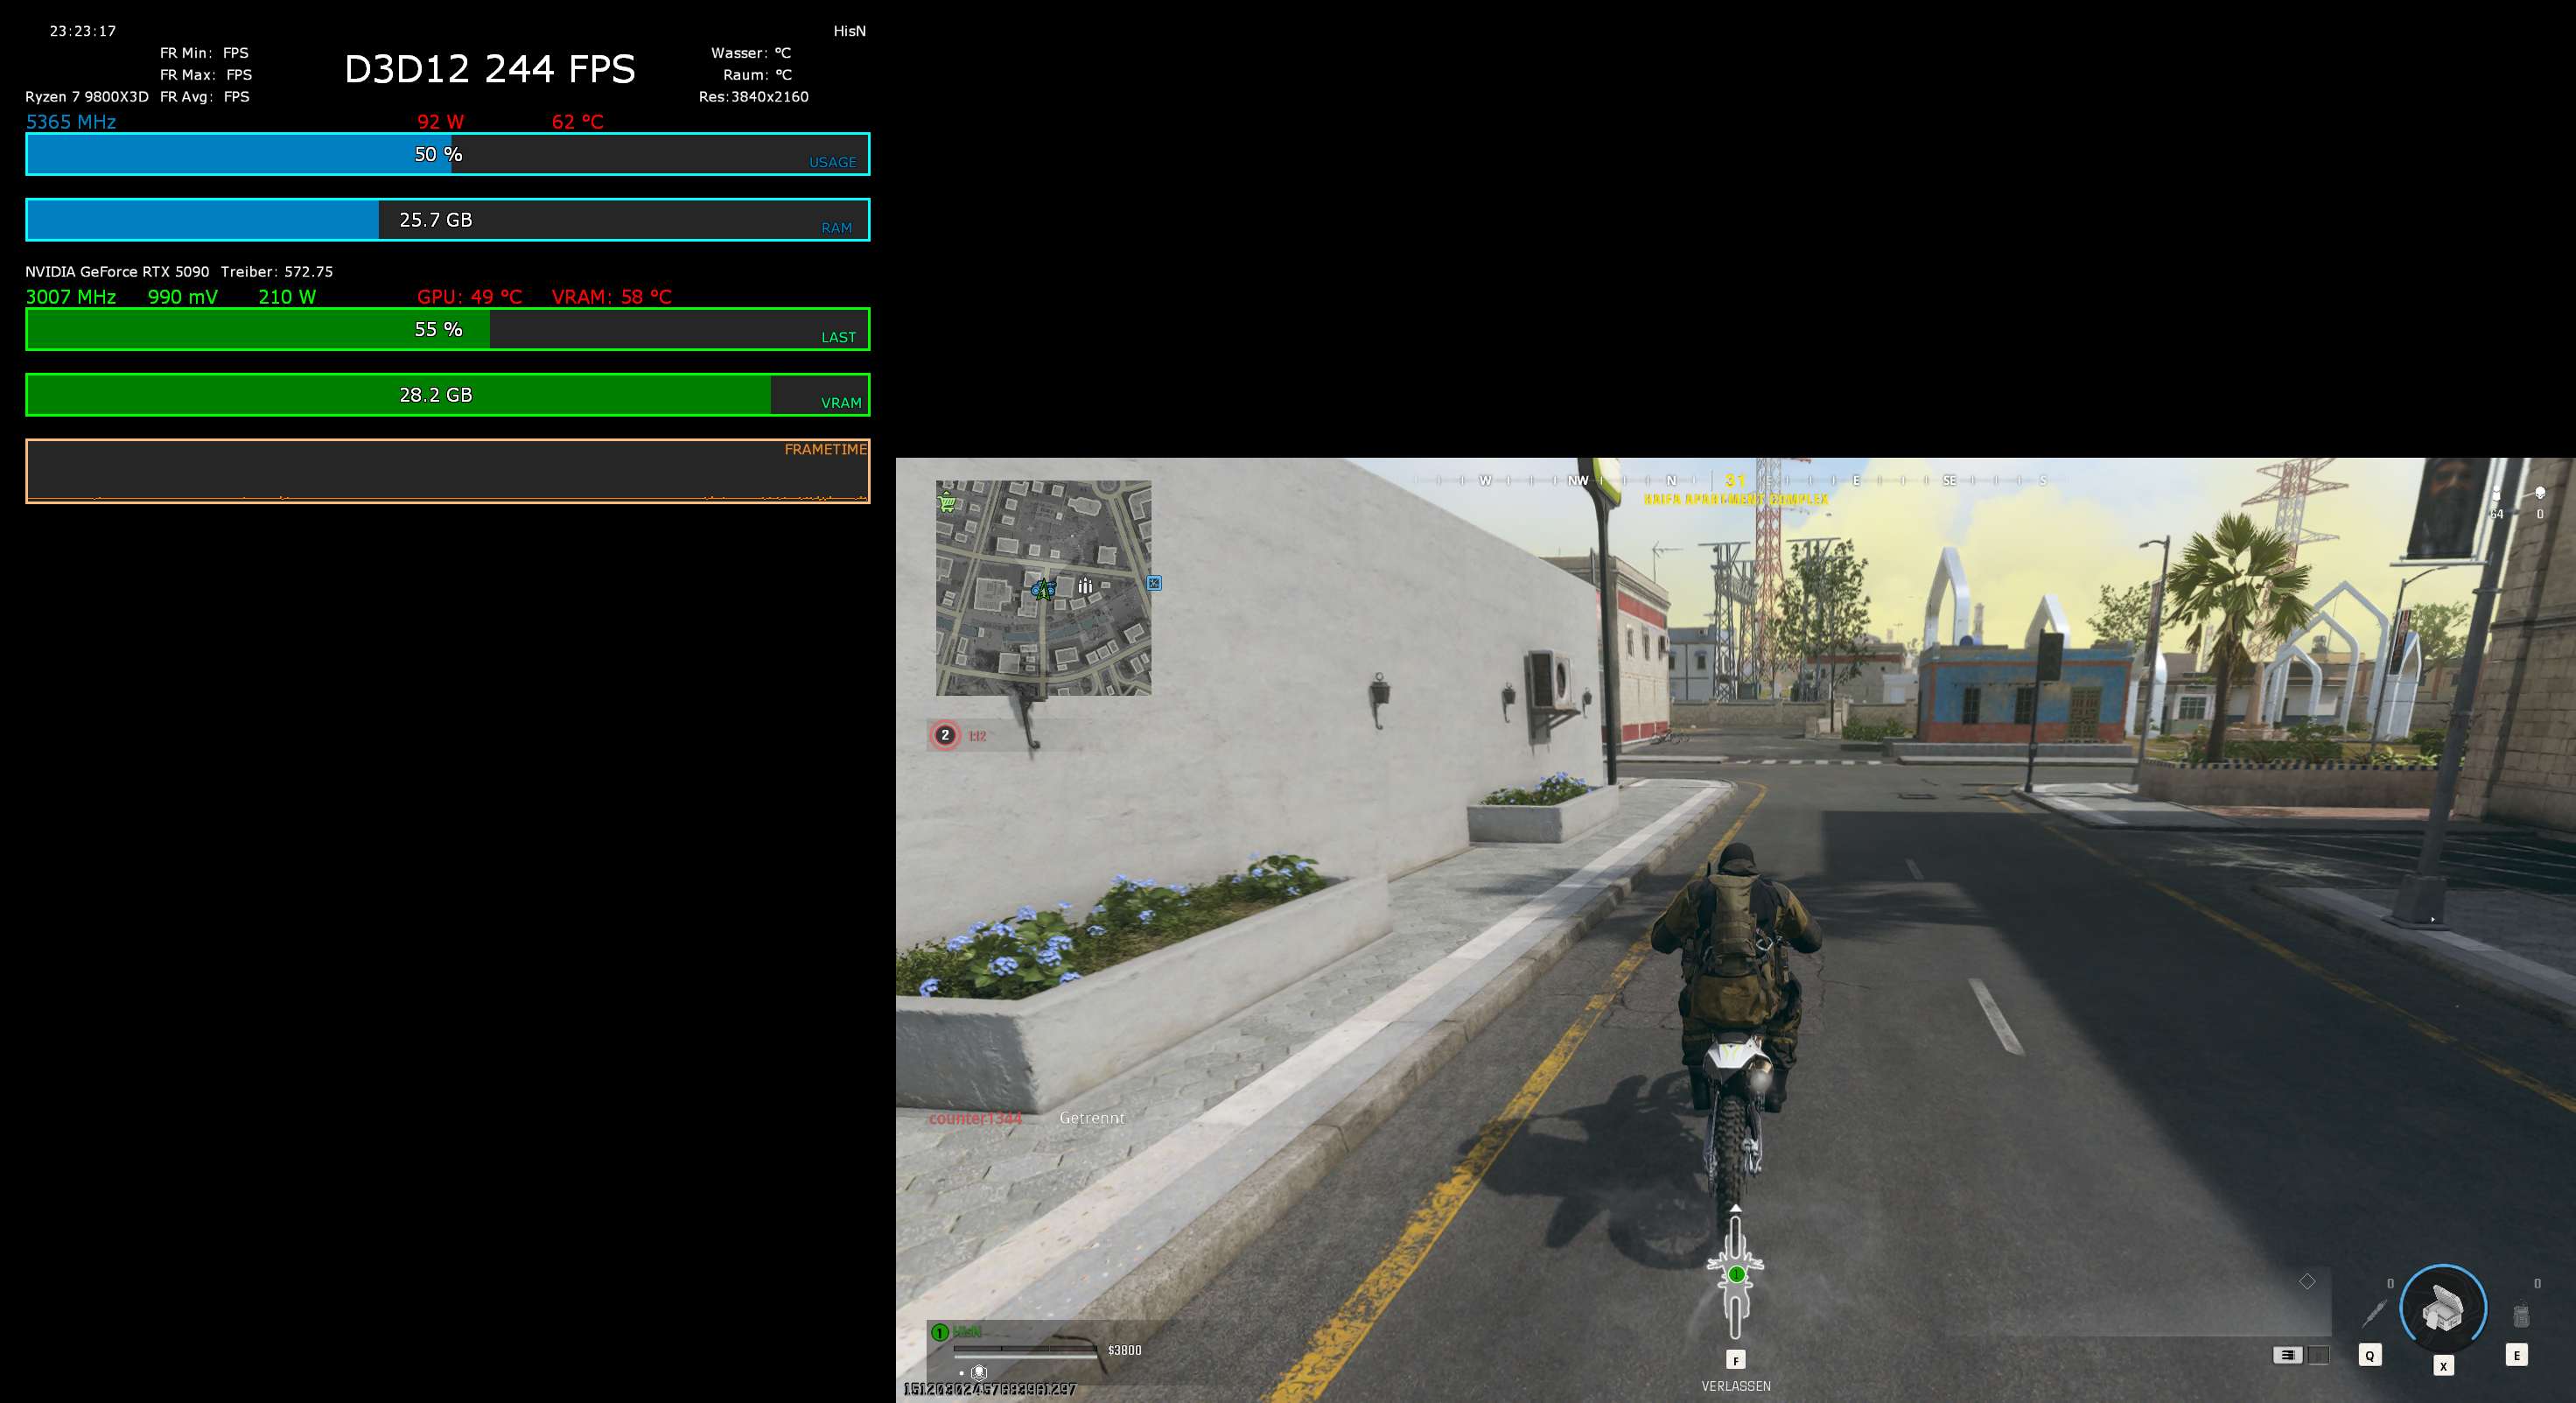Click the tactical equipment icon above Q
The height and width of the screenshot is (1403, 2576).
click(x=2374, y=1313)
